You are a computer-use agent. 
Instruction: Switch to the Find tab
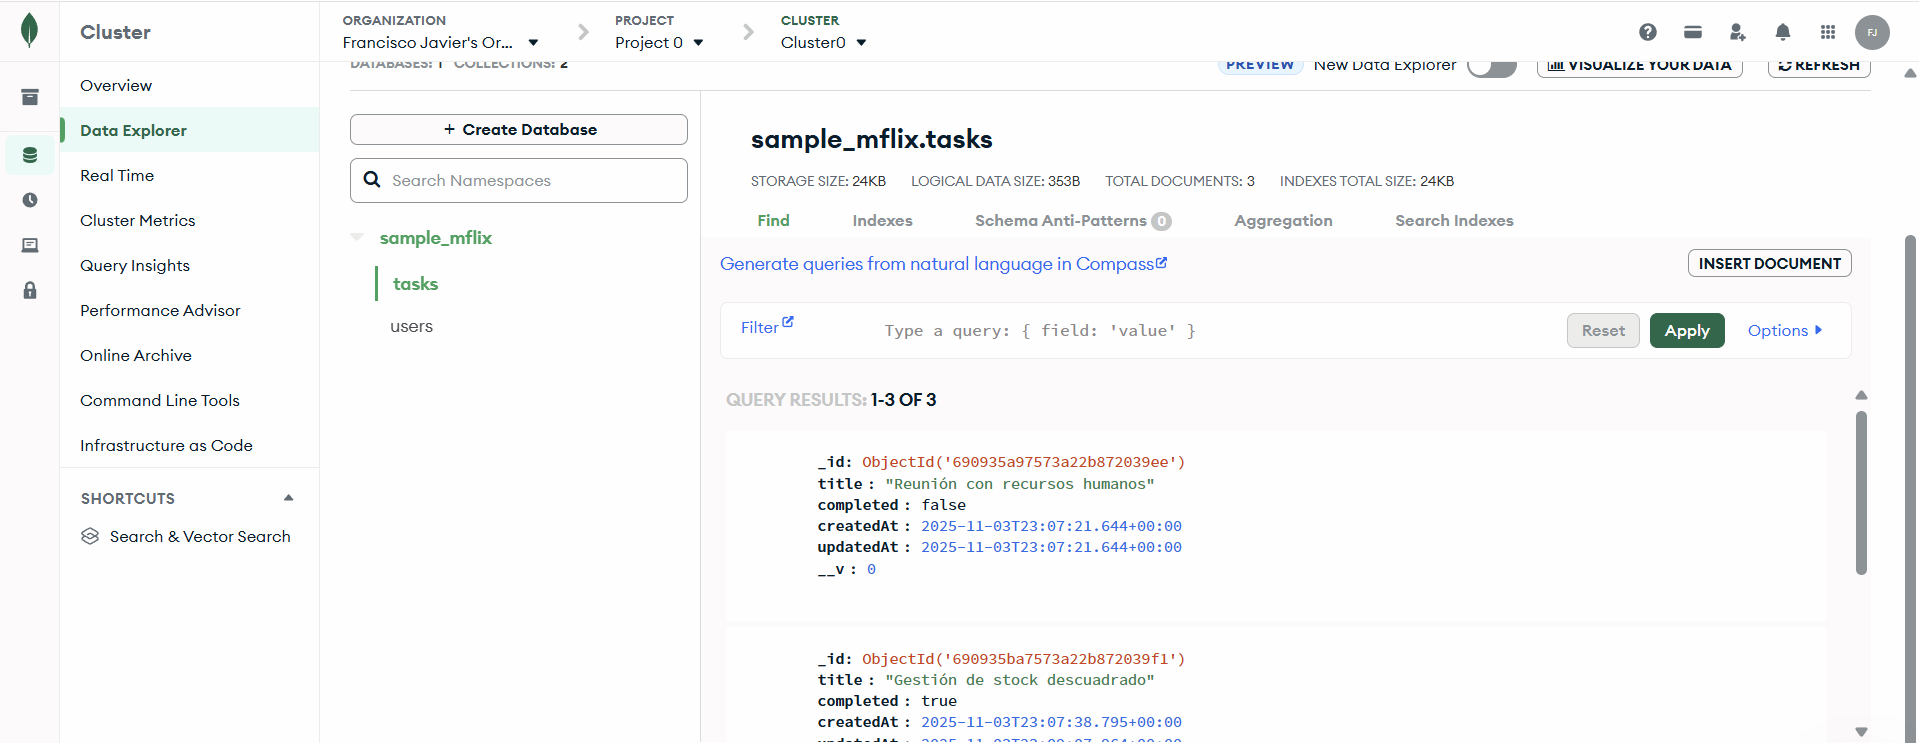(x=773, y=220)
